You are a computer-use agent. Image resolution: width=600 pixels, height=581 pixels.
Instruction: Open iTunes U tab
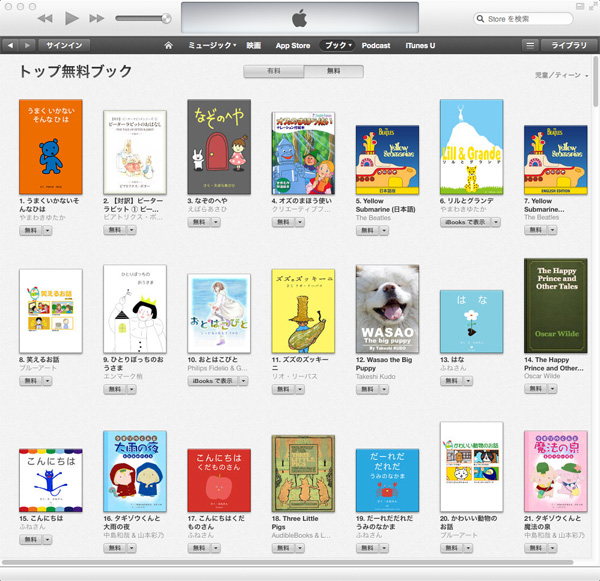(420, 45)
